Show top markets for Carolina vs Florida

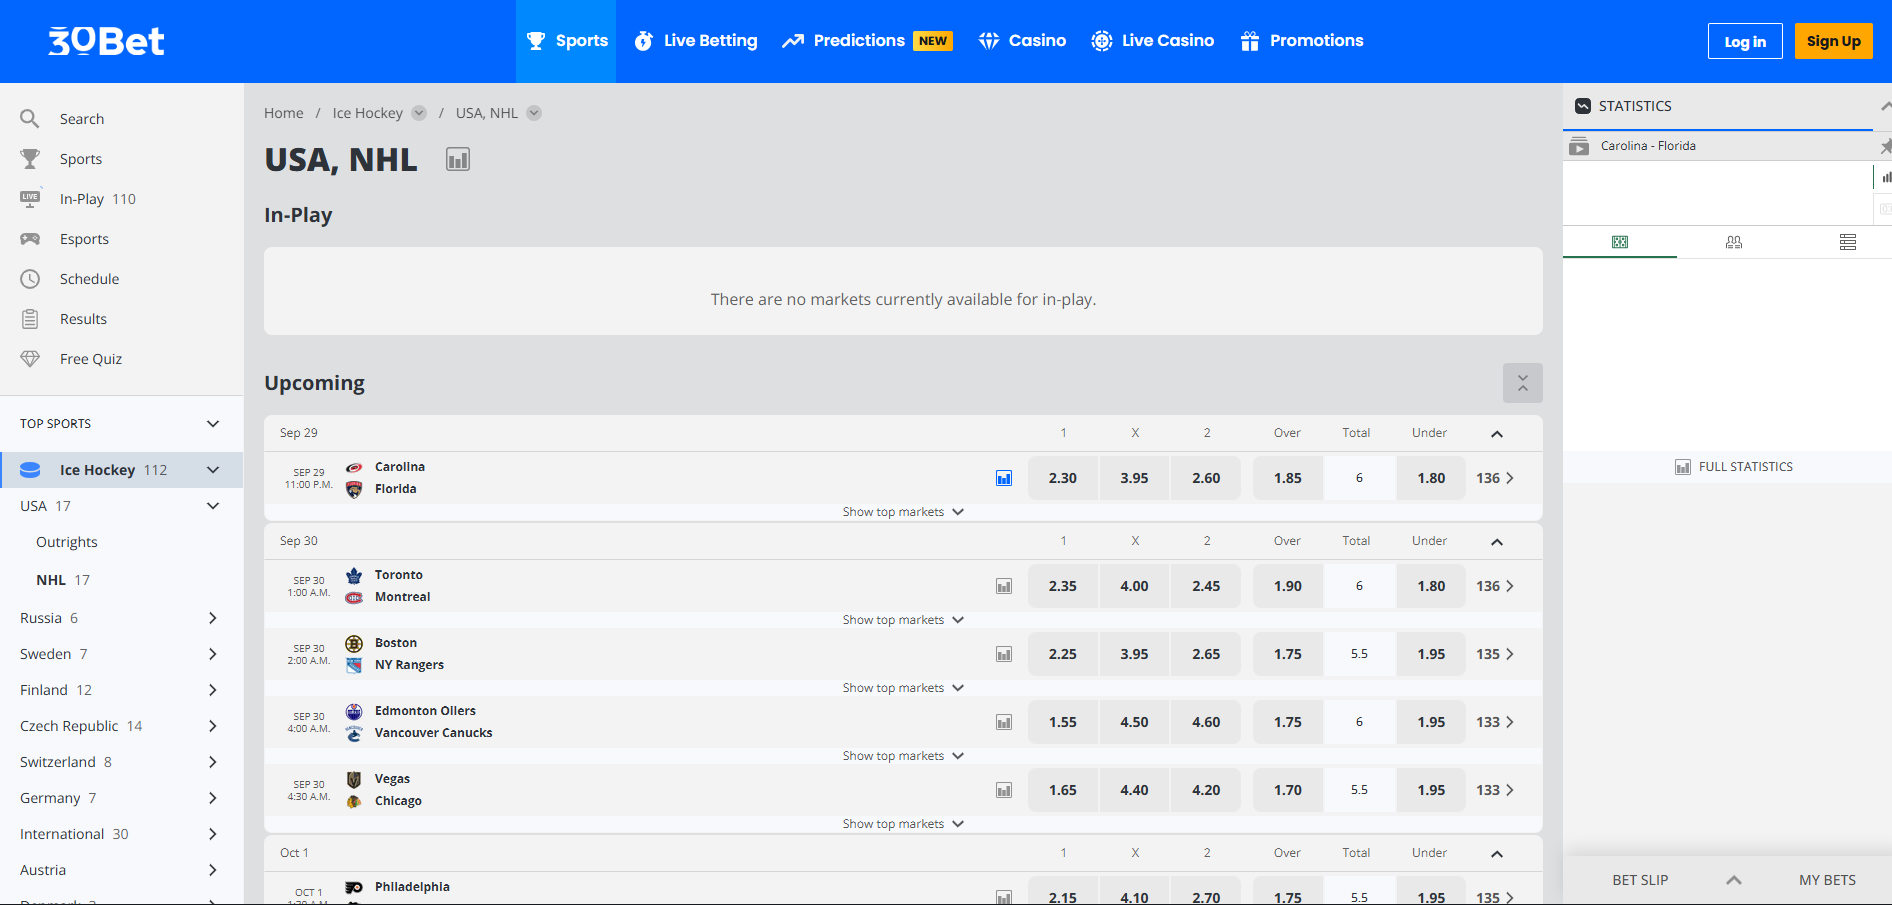(x=903, y=512)
